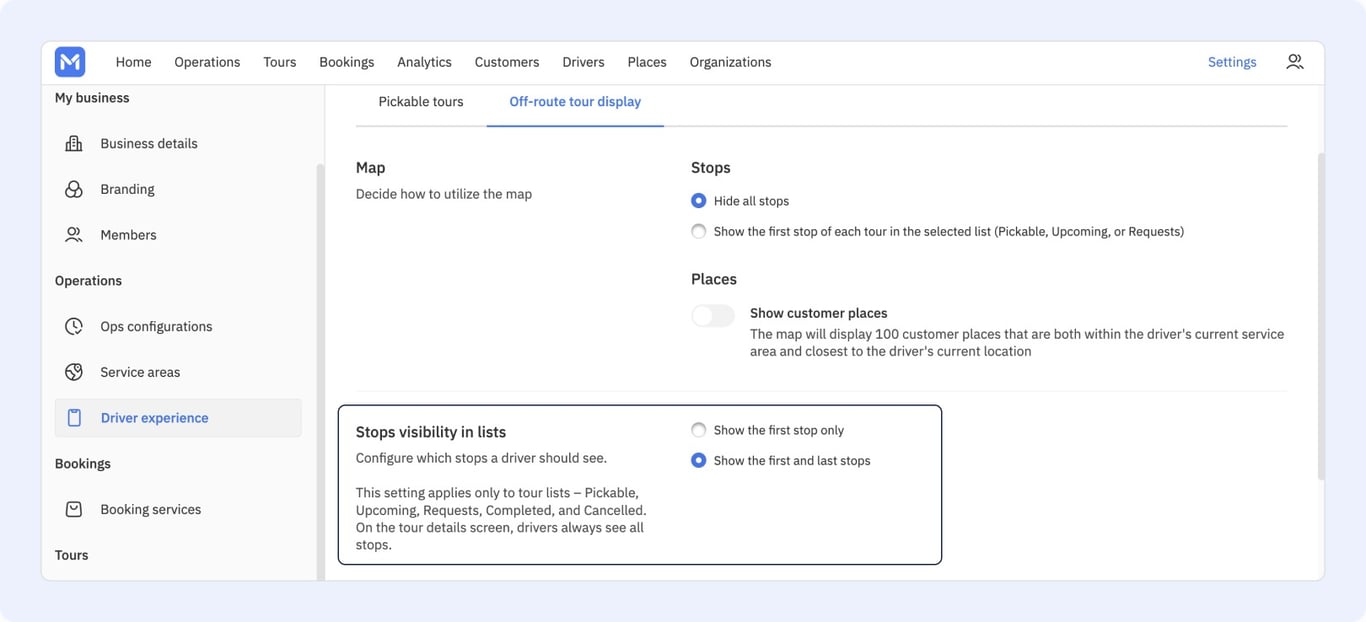
Task: Select Show the first and last stops
Action: point(699,460)
